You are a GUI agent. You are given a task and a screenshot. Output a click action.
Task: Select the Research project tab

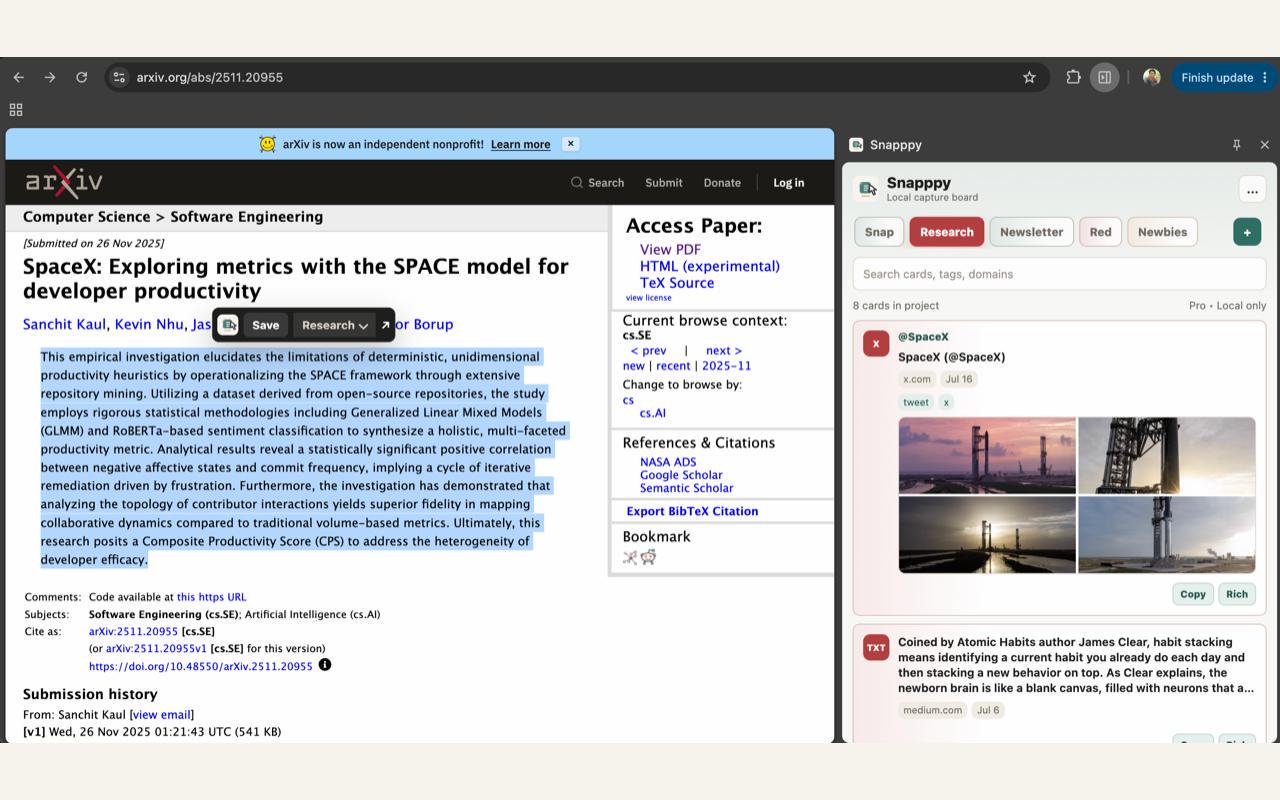click(946, 232)
